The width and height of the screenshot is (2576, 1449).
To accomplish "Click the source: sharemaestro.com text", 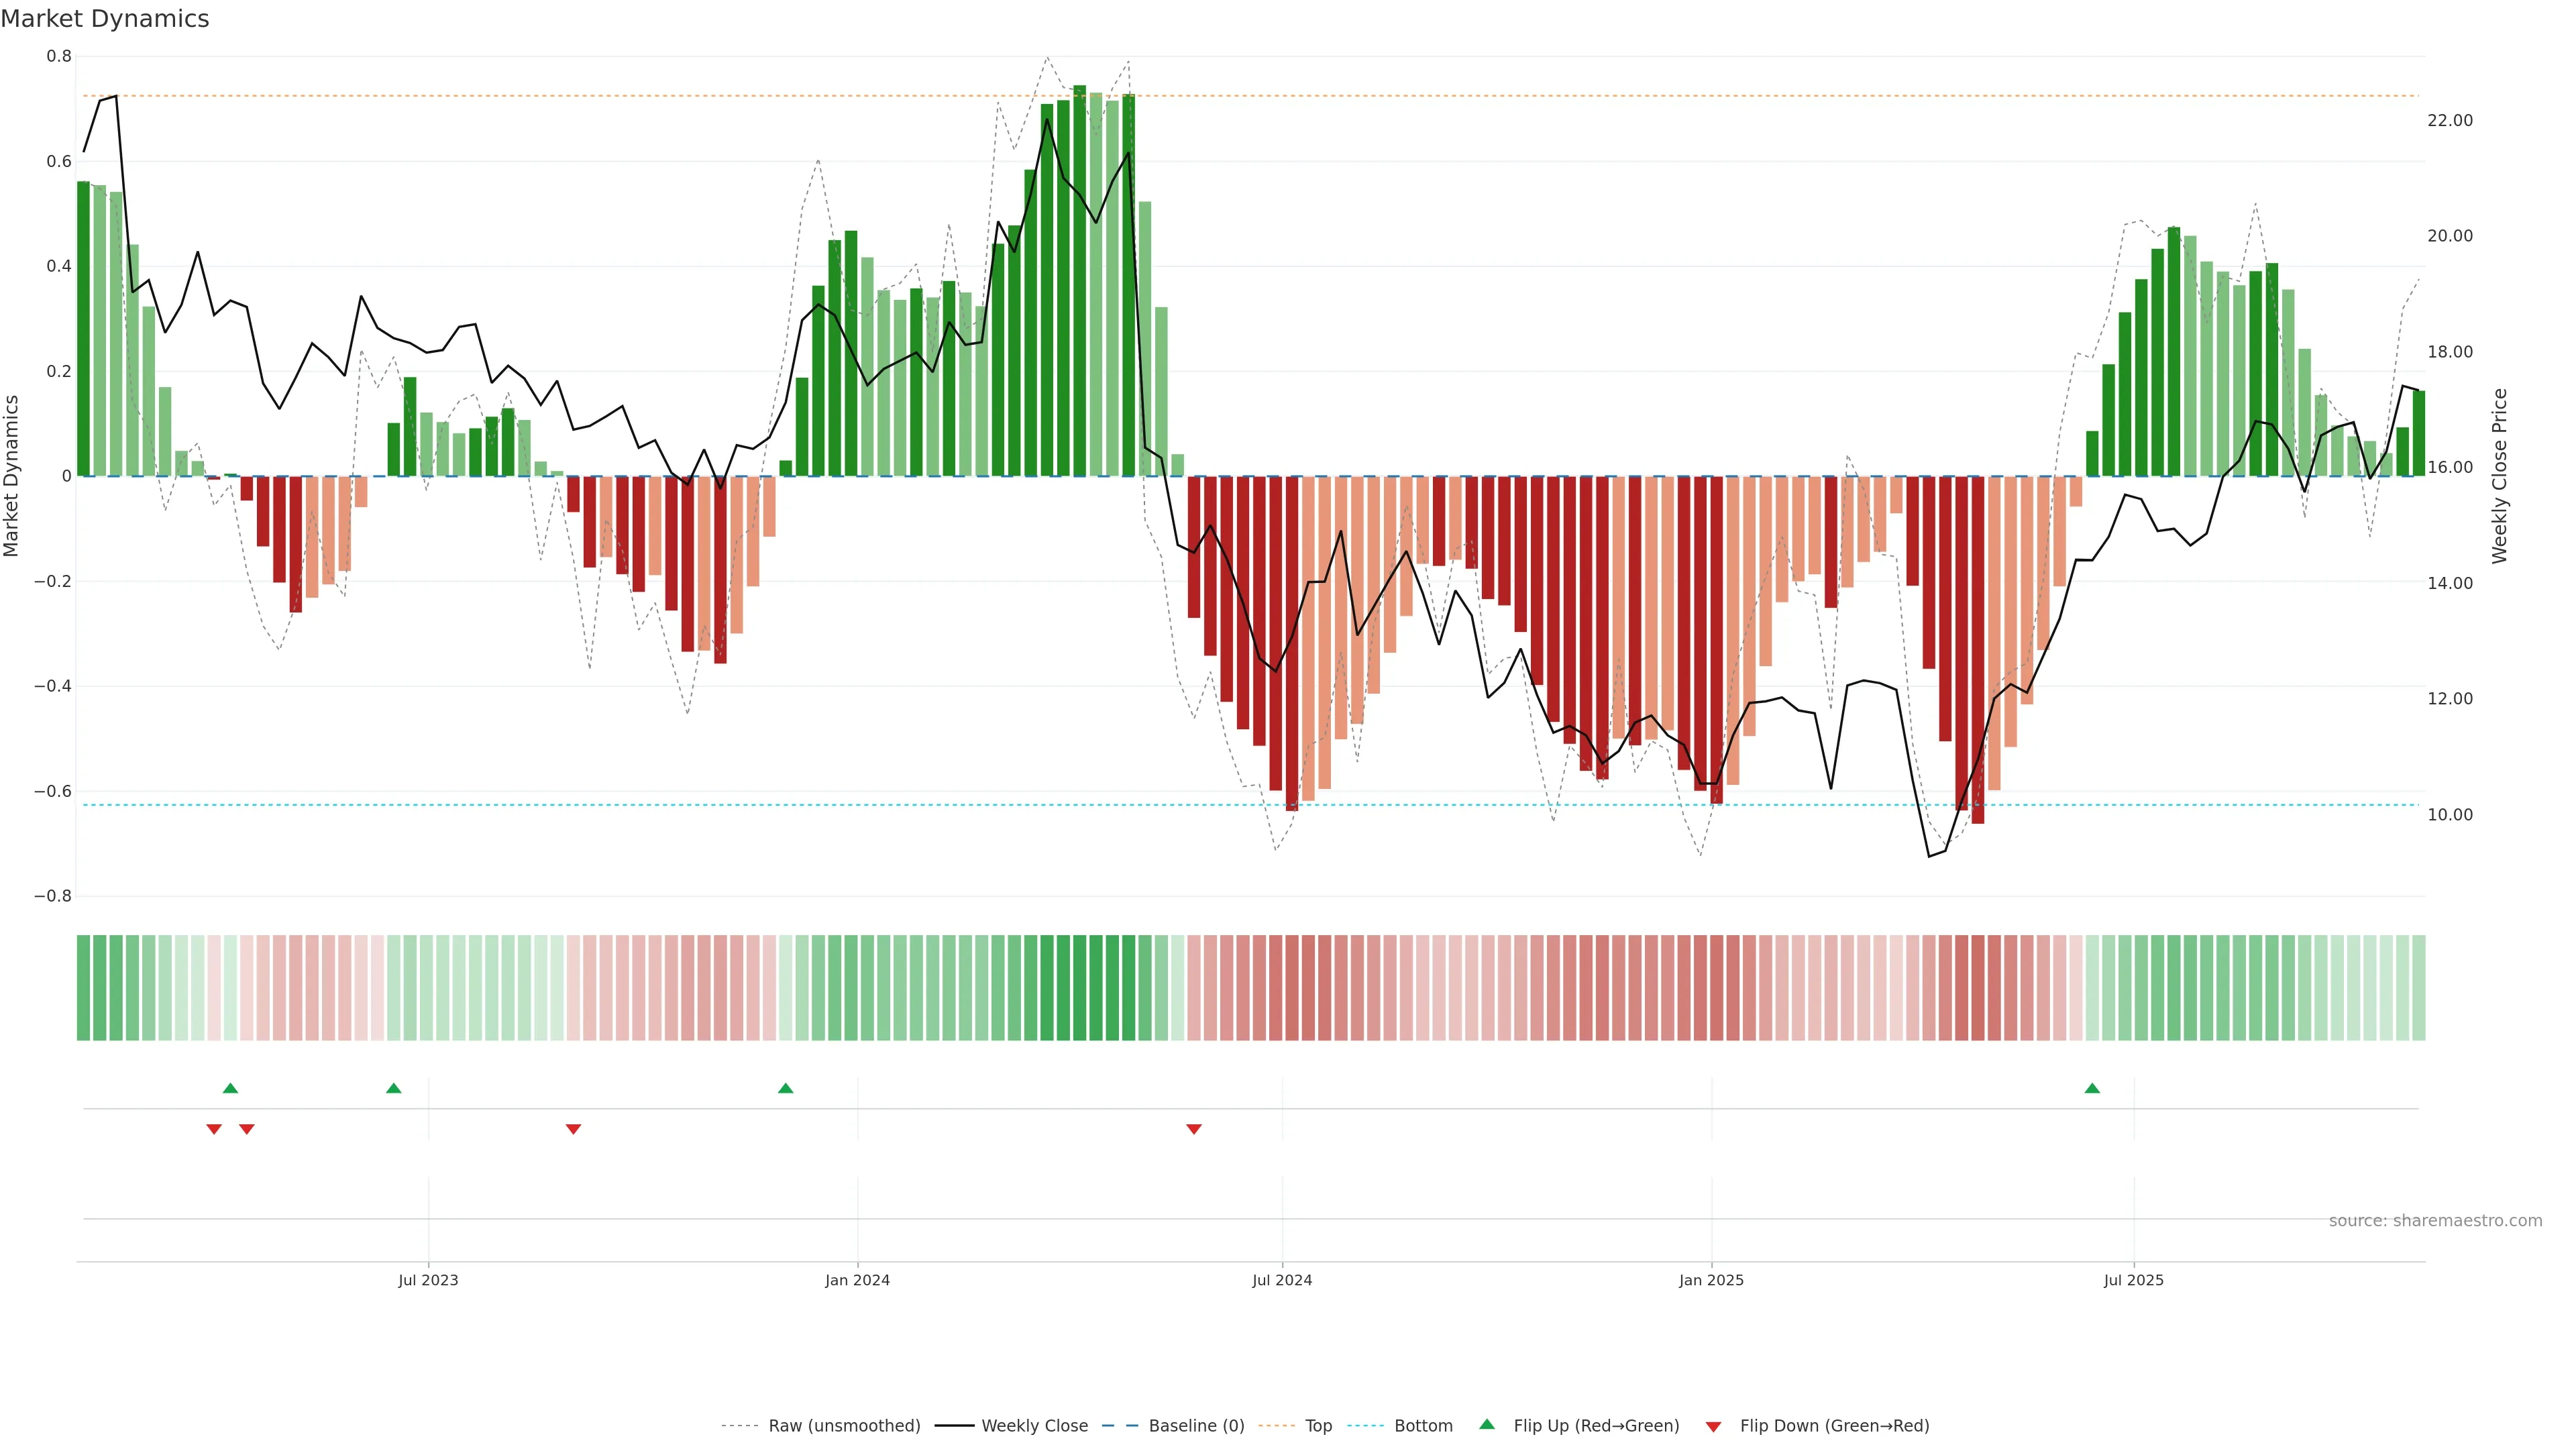I will click(x=2435, y=1220).
